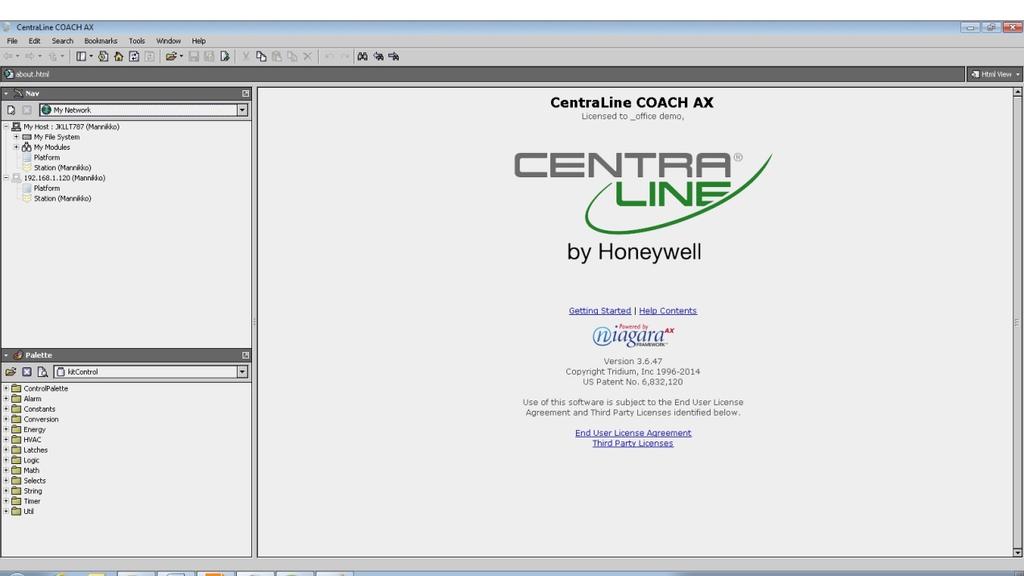The height and width of the screenshot is (576, 1024).
Task: Select Platform under 192.168.1.120
Action: [46, 188]
